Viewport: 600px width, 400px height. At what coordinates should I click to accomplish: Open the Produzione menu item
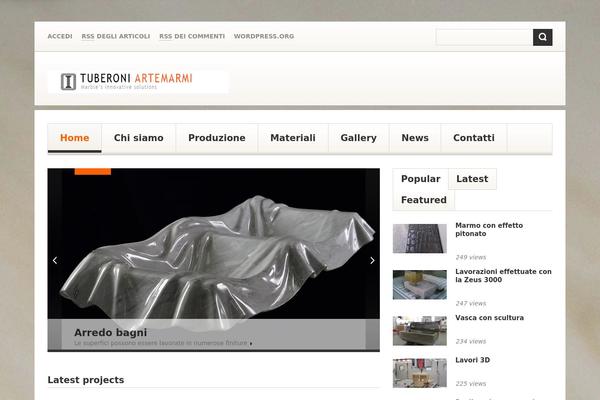[217, 138]
